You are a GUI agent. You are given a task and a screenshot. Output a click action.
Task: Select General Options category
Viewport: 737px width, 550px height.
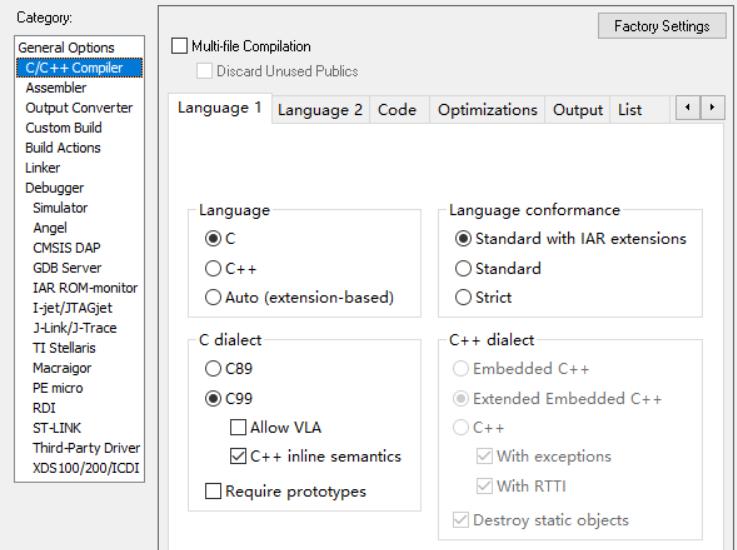69,47
